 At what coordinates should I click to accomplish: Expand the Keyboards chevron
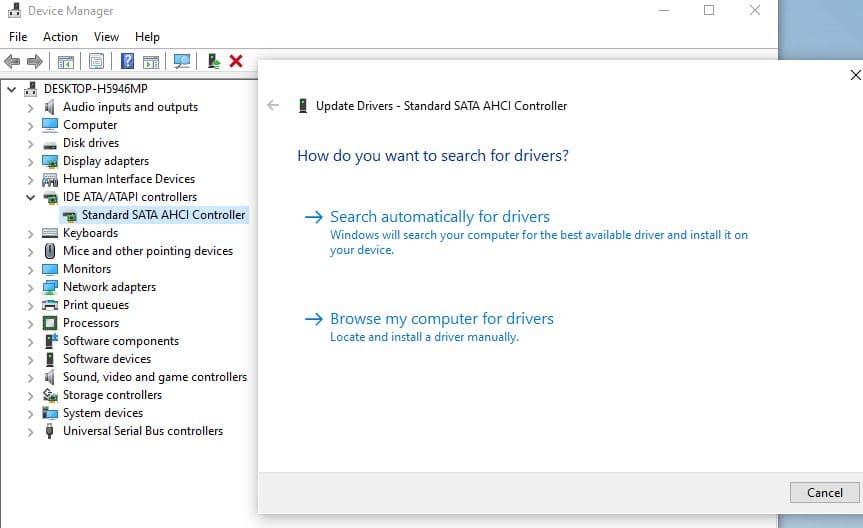tap(30, 234)
